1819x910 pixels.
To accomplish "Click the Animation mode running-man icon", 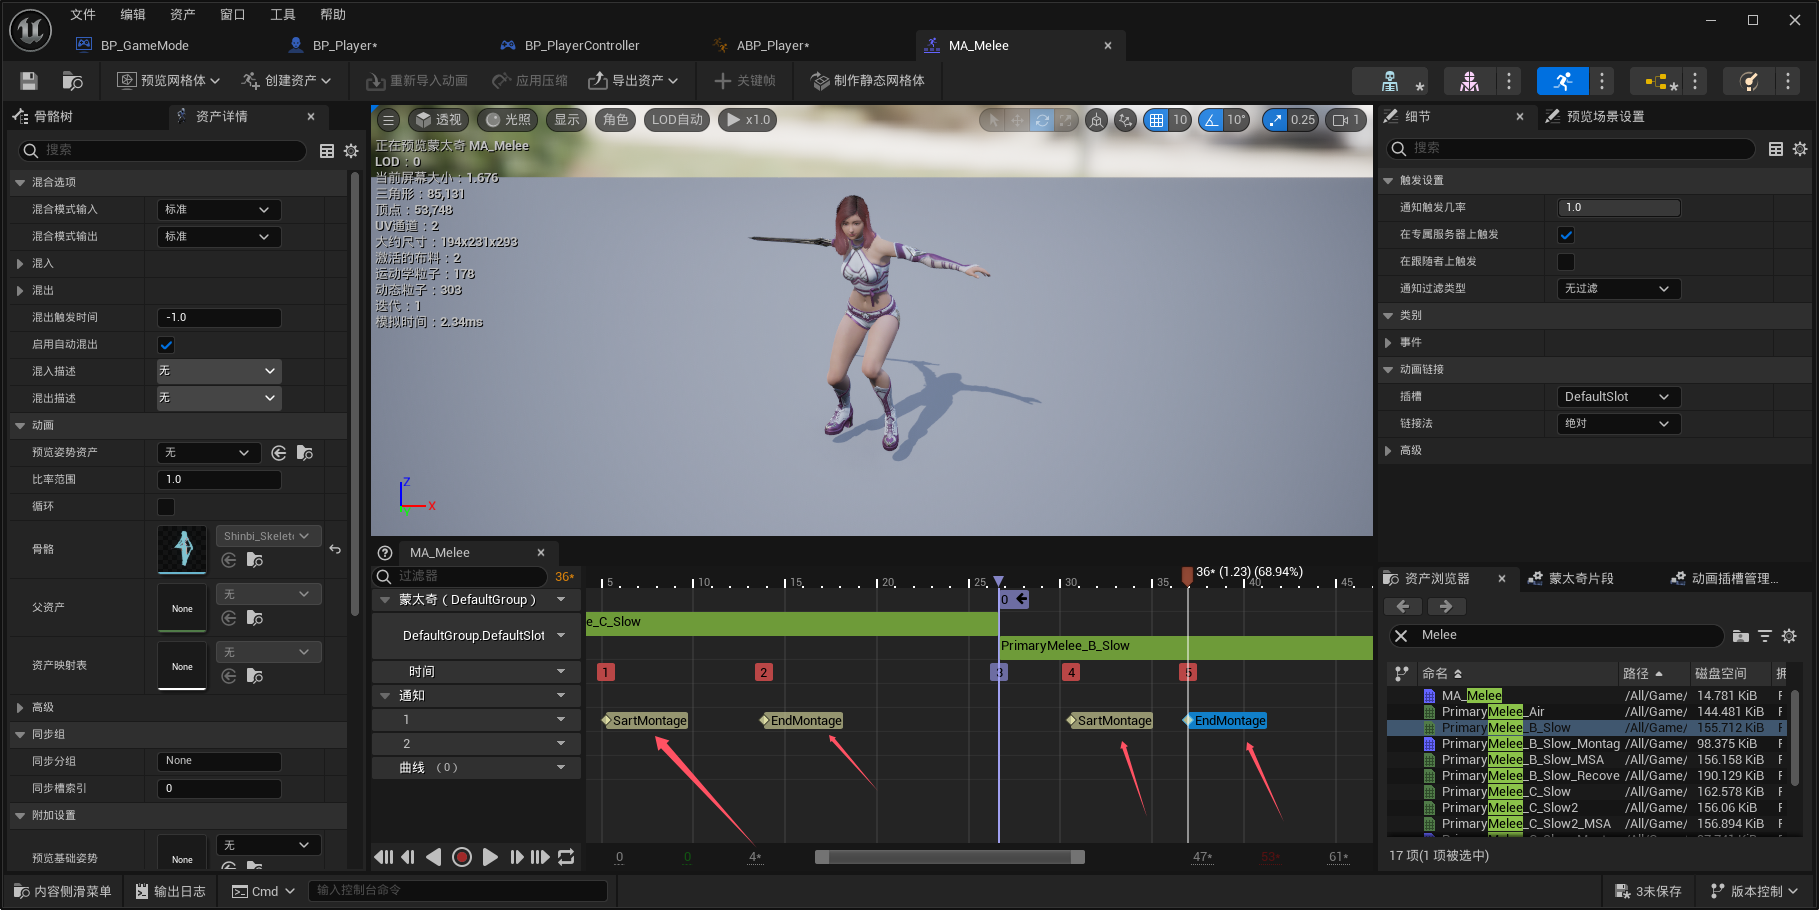I will coord(1563,81).
